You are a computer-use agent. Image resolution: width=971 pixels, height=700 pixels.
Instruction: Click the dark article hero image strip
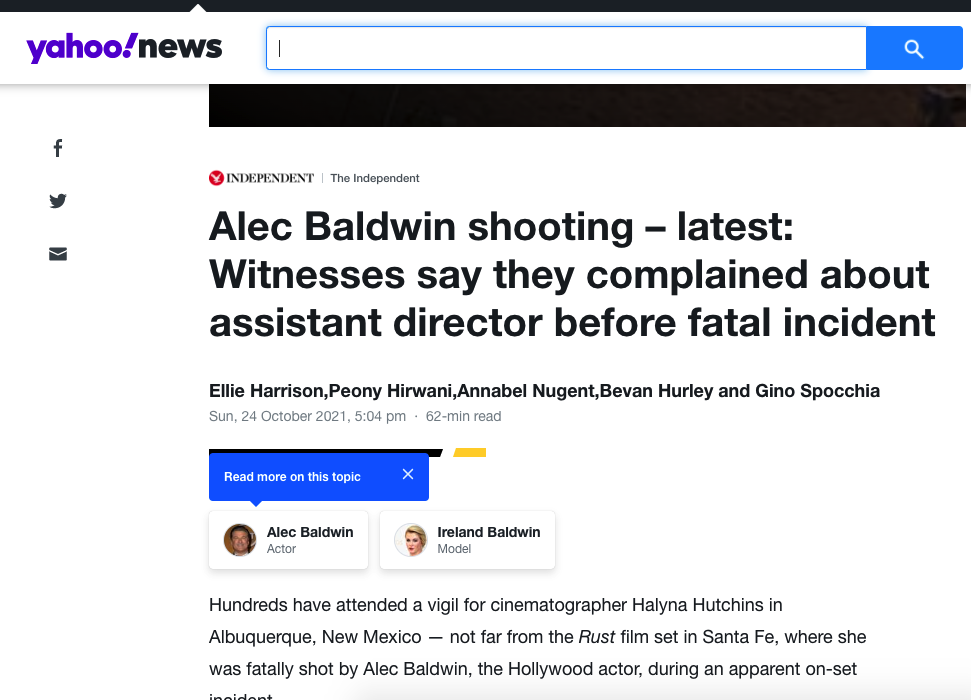click(587, 105)
